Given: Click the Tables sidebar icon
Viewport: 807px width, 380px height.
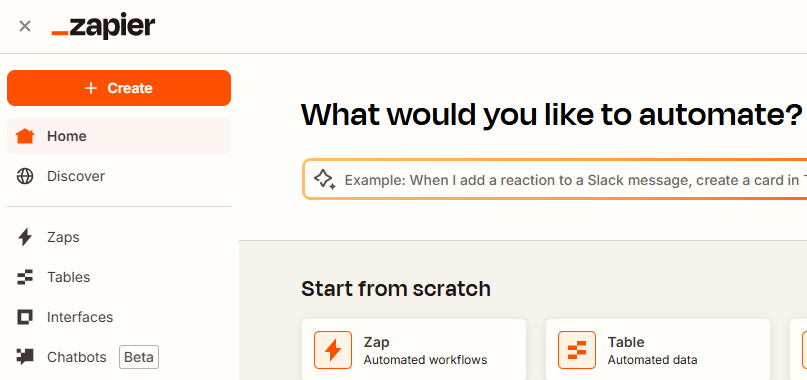Looking at the screenshot, I should pos(25,277).
